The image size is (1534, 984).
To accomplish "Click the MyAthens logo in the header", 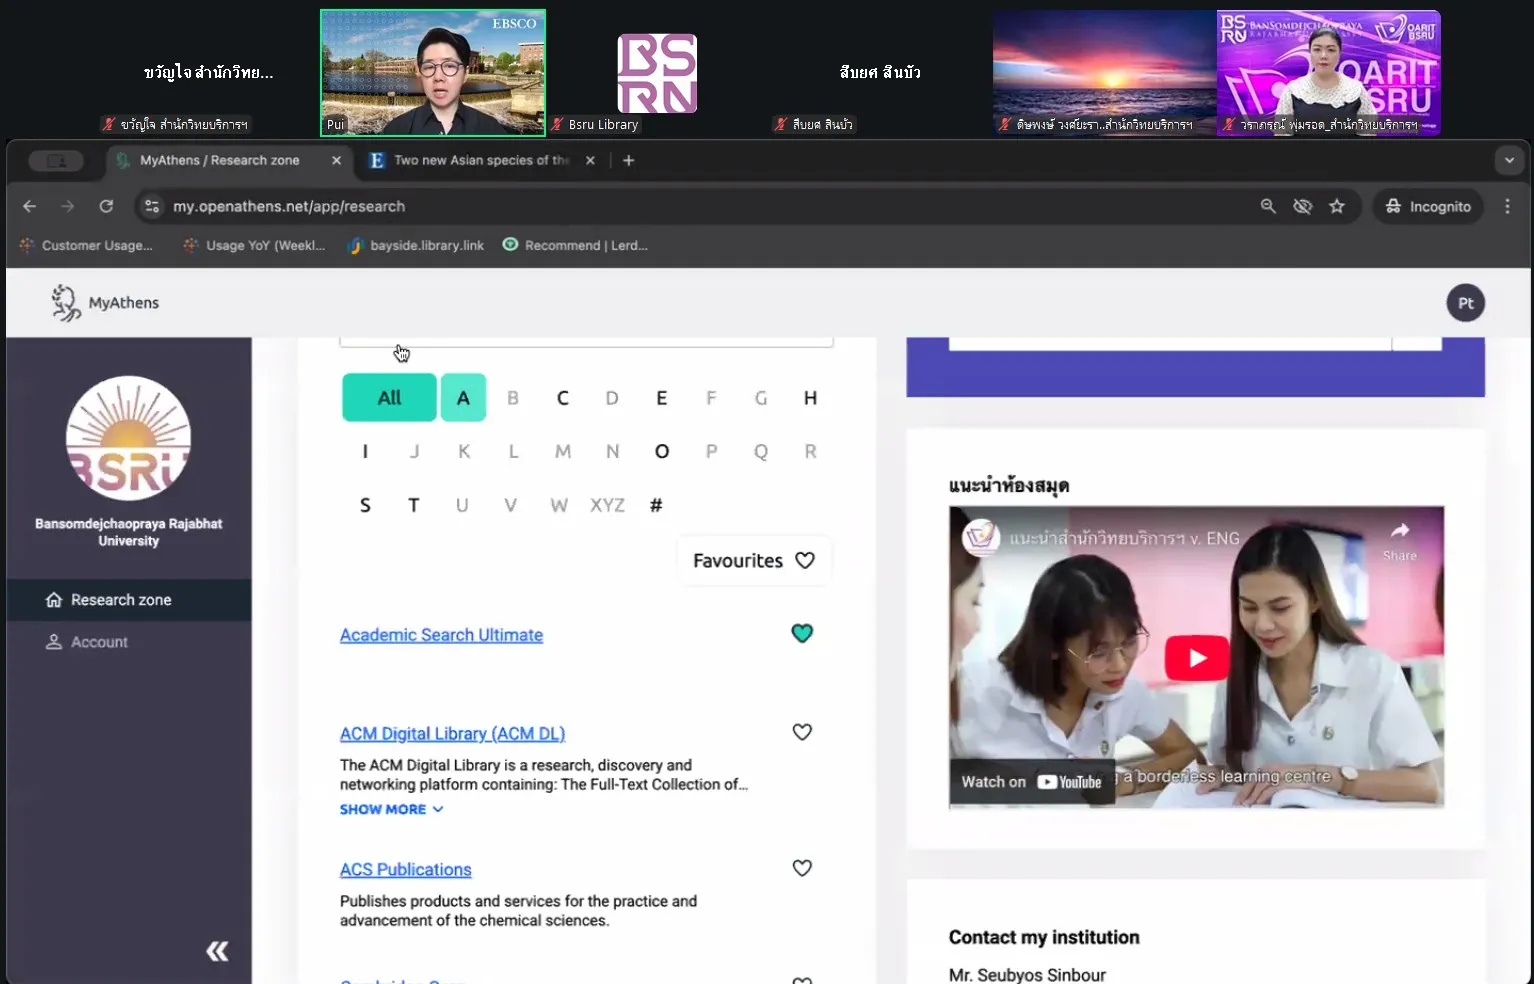I will [x=105, y=303].
